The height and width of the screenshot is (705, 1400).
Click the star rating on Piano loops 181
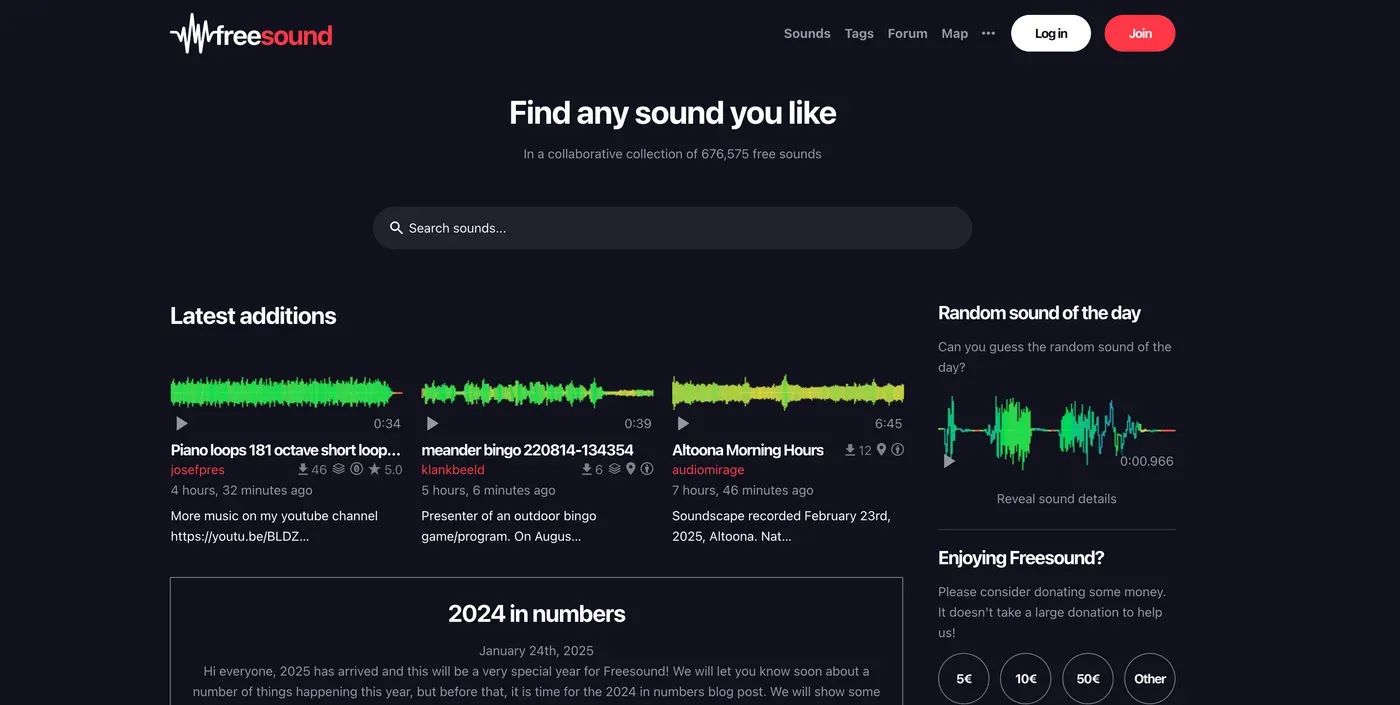385,469
